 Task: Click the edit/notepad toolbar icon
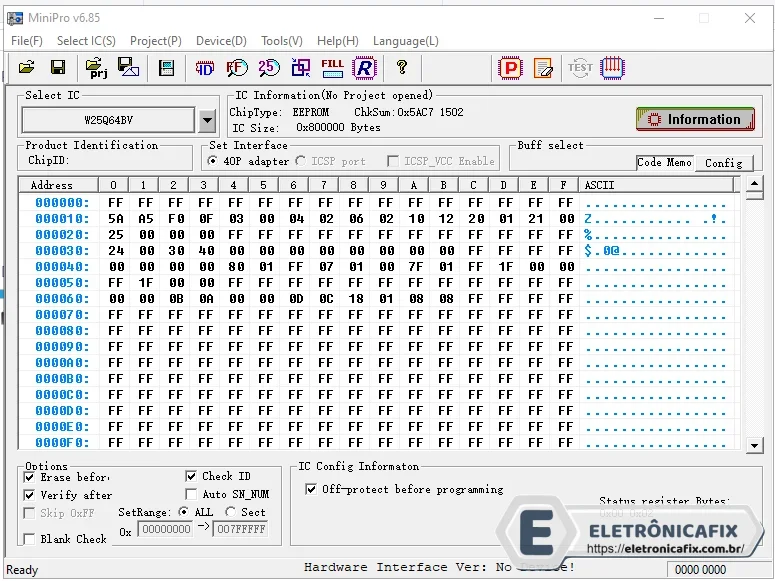click(543, 68)
